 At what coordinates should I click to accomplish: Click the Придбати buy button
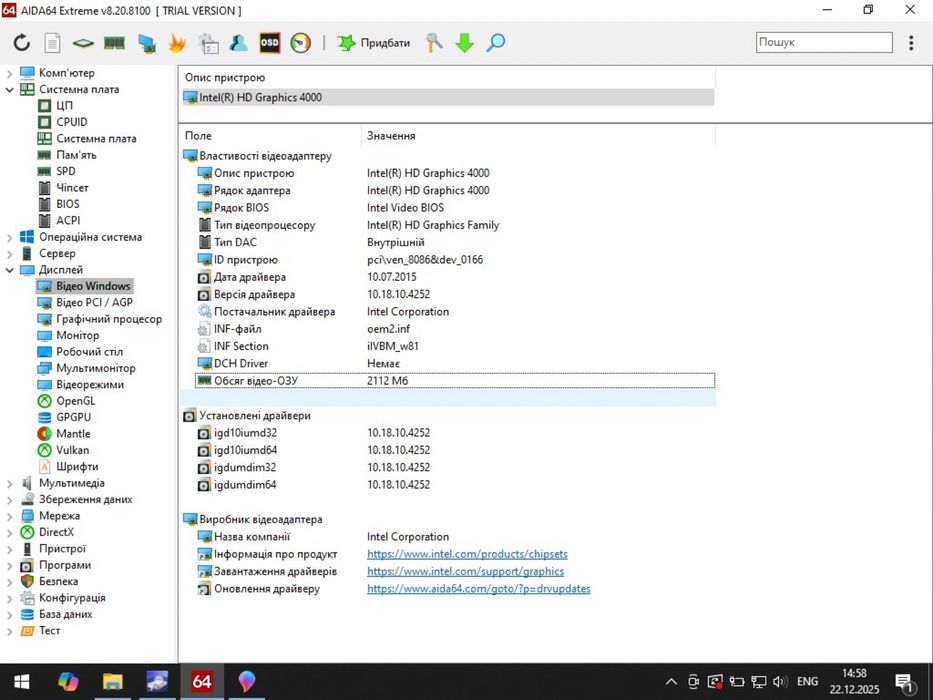coord(373,43)
